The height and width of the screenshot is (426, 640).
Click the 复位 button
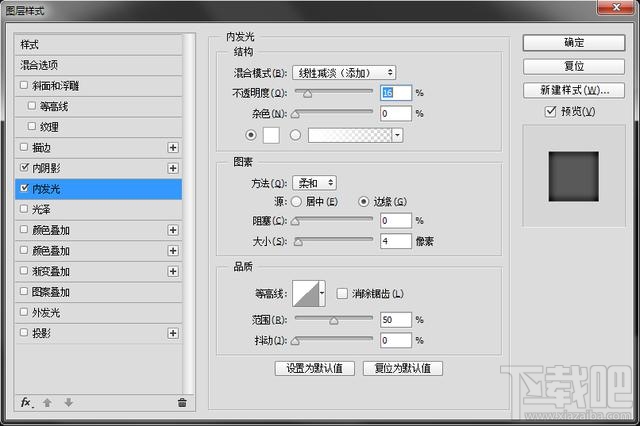pos(574,67)
